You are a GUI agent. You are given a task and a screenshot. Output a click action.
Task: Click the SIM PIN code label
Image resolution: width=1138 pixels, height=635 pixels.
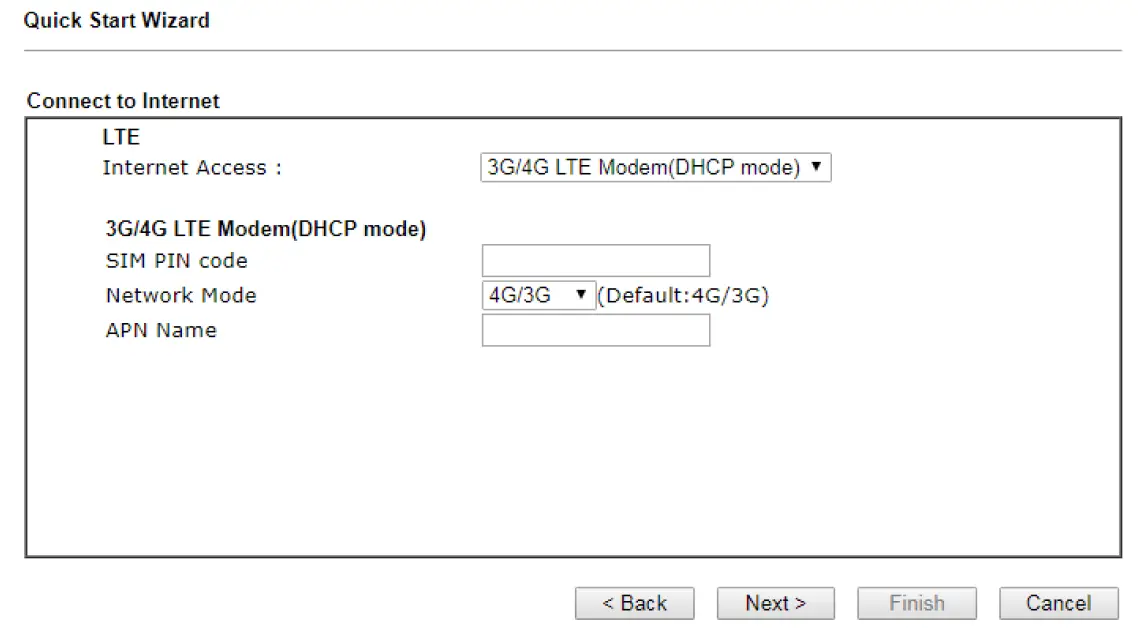pos(177,261)
